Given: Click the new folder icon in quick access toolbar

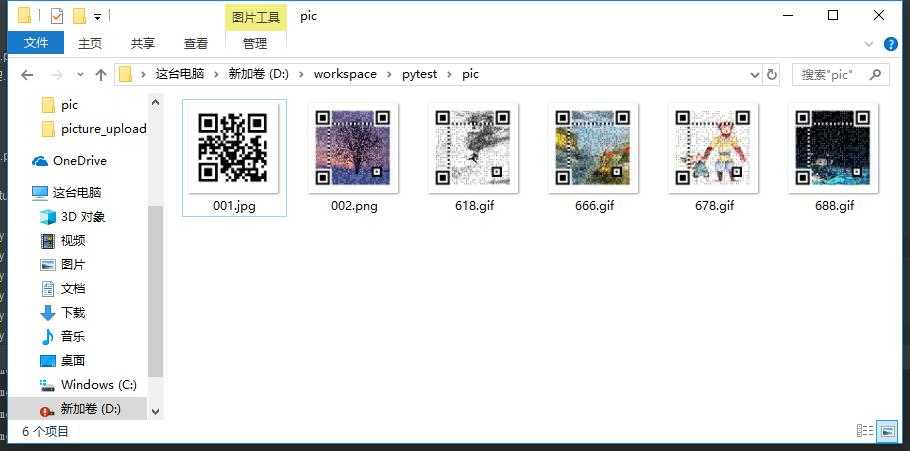Looking at the screenshot, I should (79, 16).
